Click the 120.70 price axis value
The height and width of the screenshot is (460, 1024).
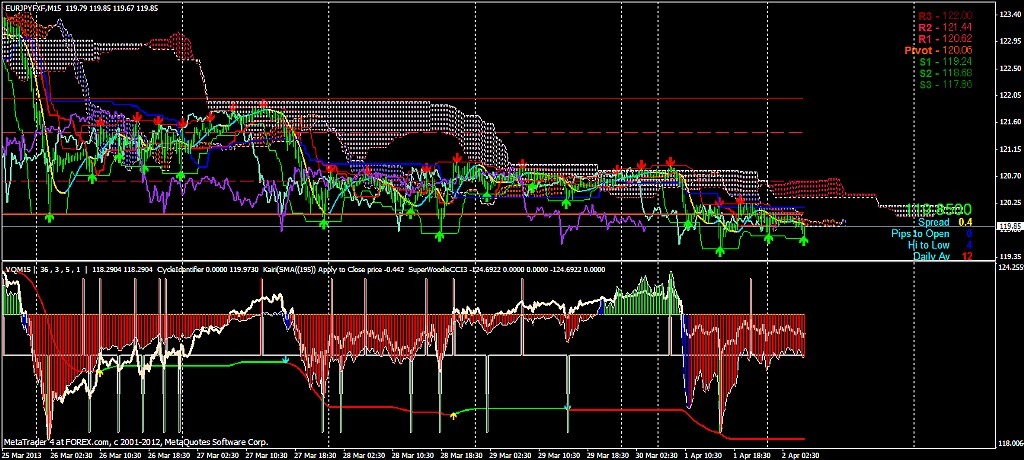pos(1010,175)
